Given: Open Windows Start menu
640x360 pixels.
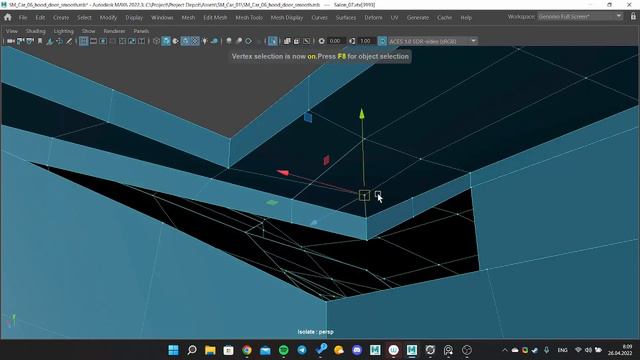Looking at the screenshot, I should pos(173,350).
